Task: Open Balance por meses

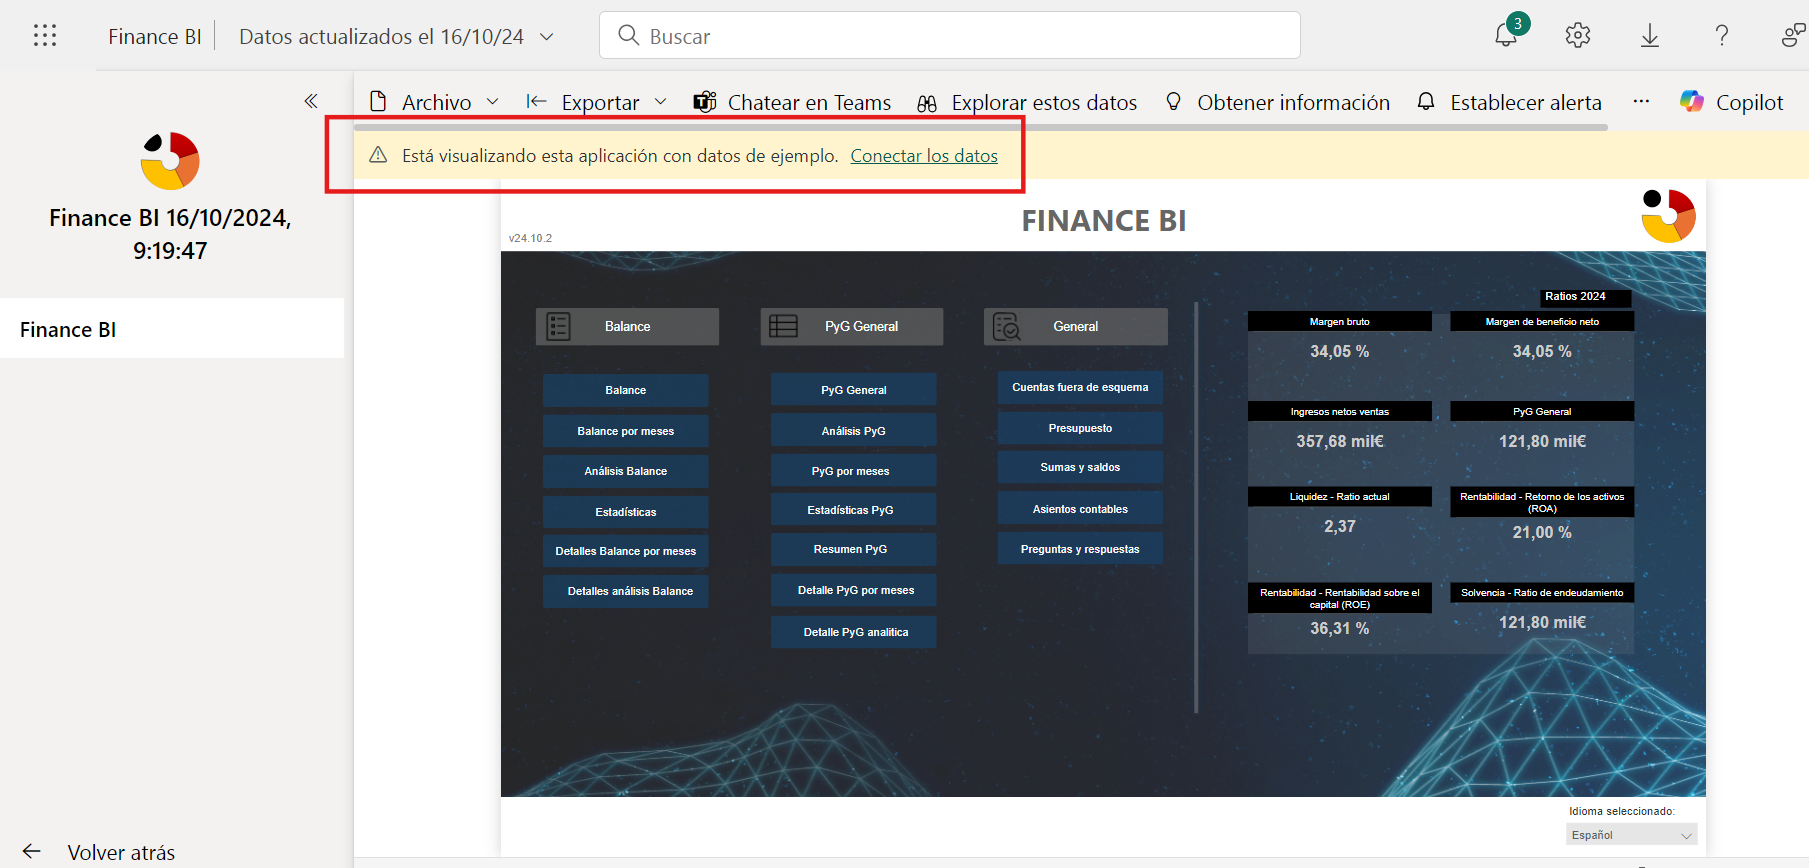Action: pos(626,431)
